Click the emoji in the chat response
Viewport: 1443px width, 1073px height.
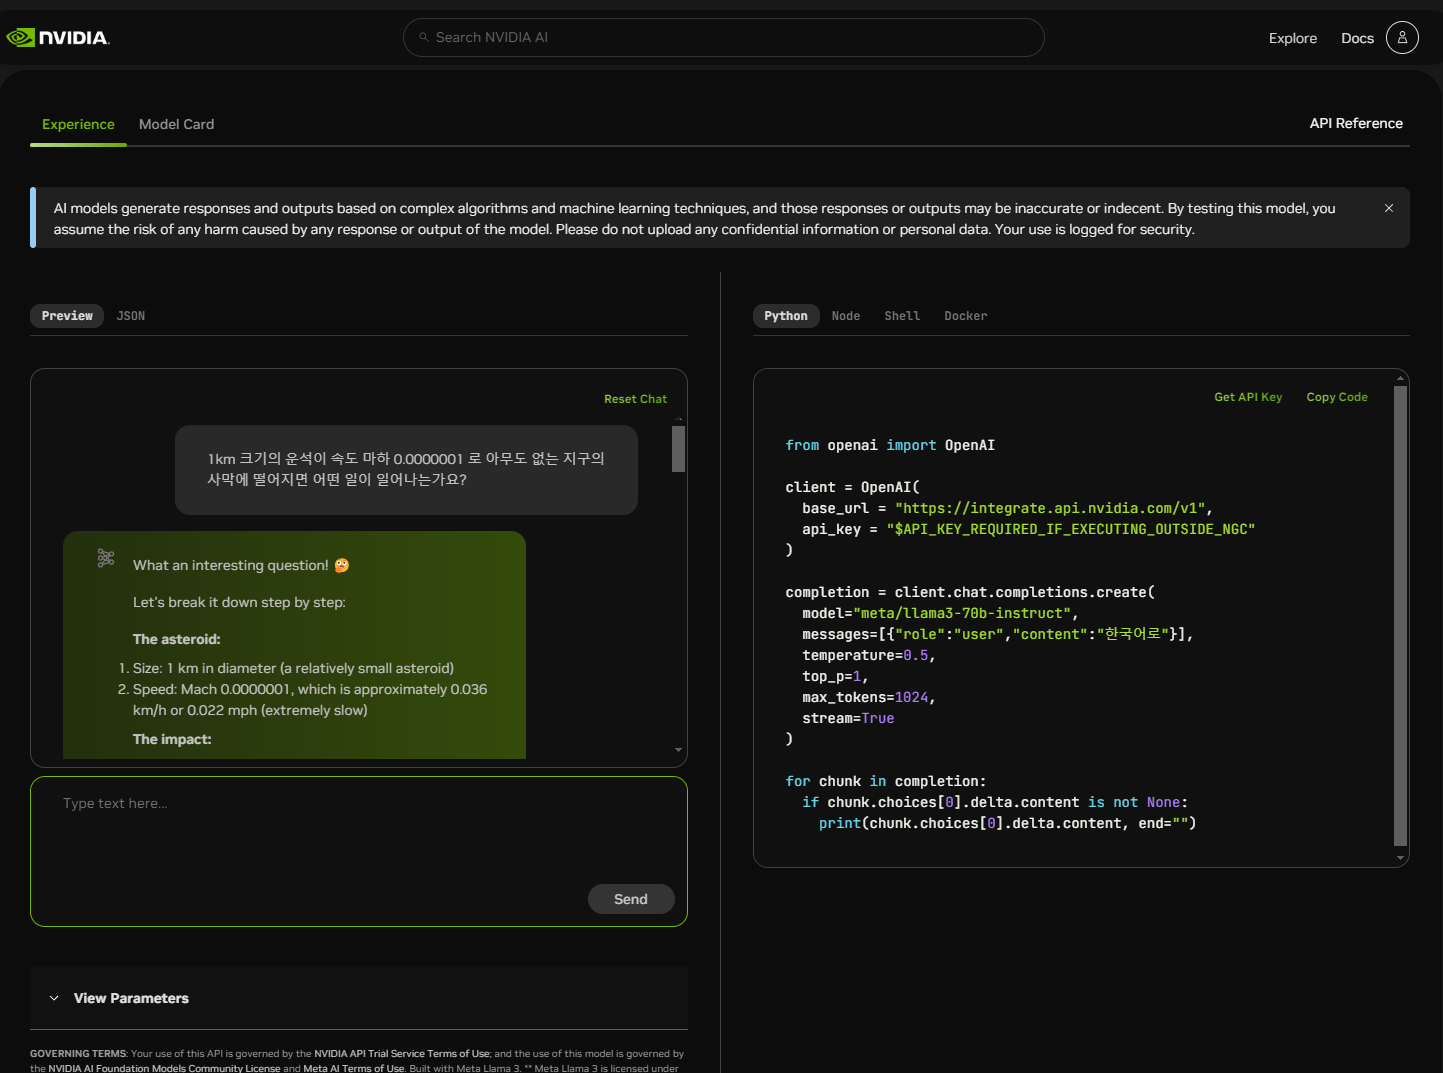342,565
